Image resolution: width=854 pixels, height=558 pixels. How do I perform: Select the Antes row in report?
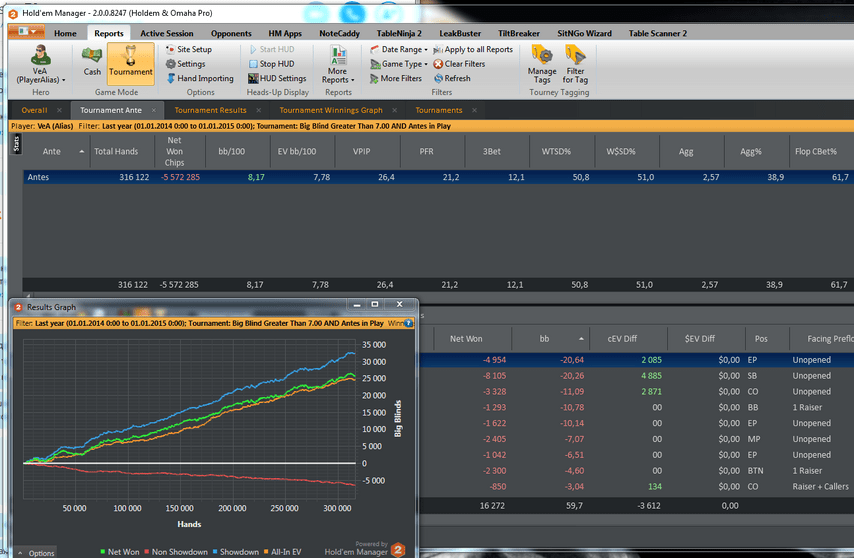coord(438,177)
